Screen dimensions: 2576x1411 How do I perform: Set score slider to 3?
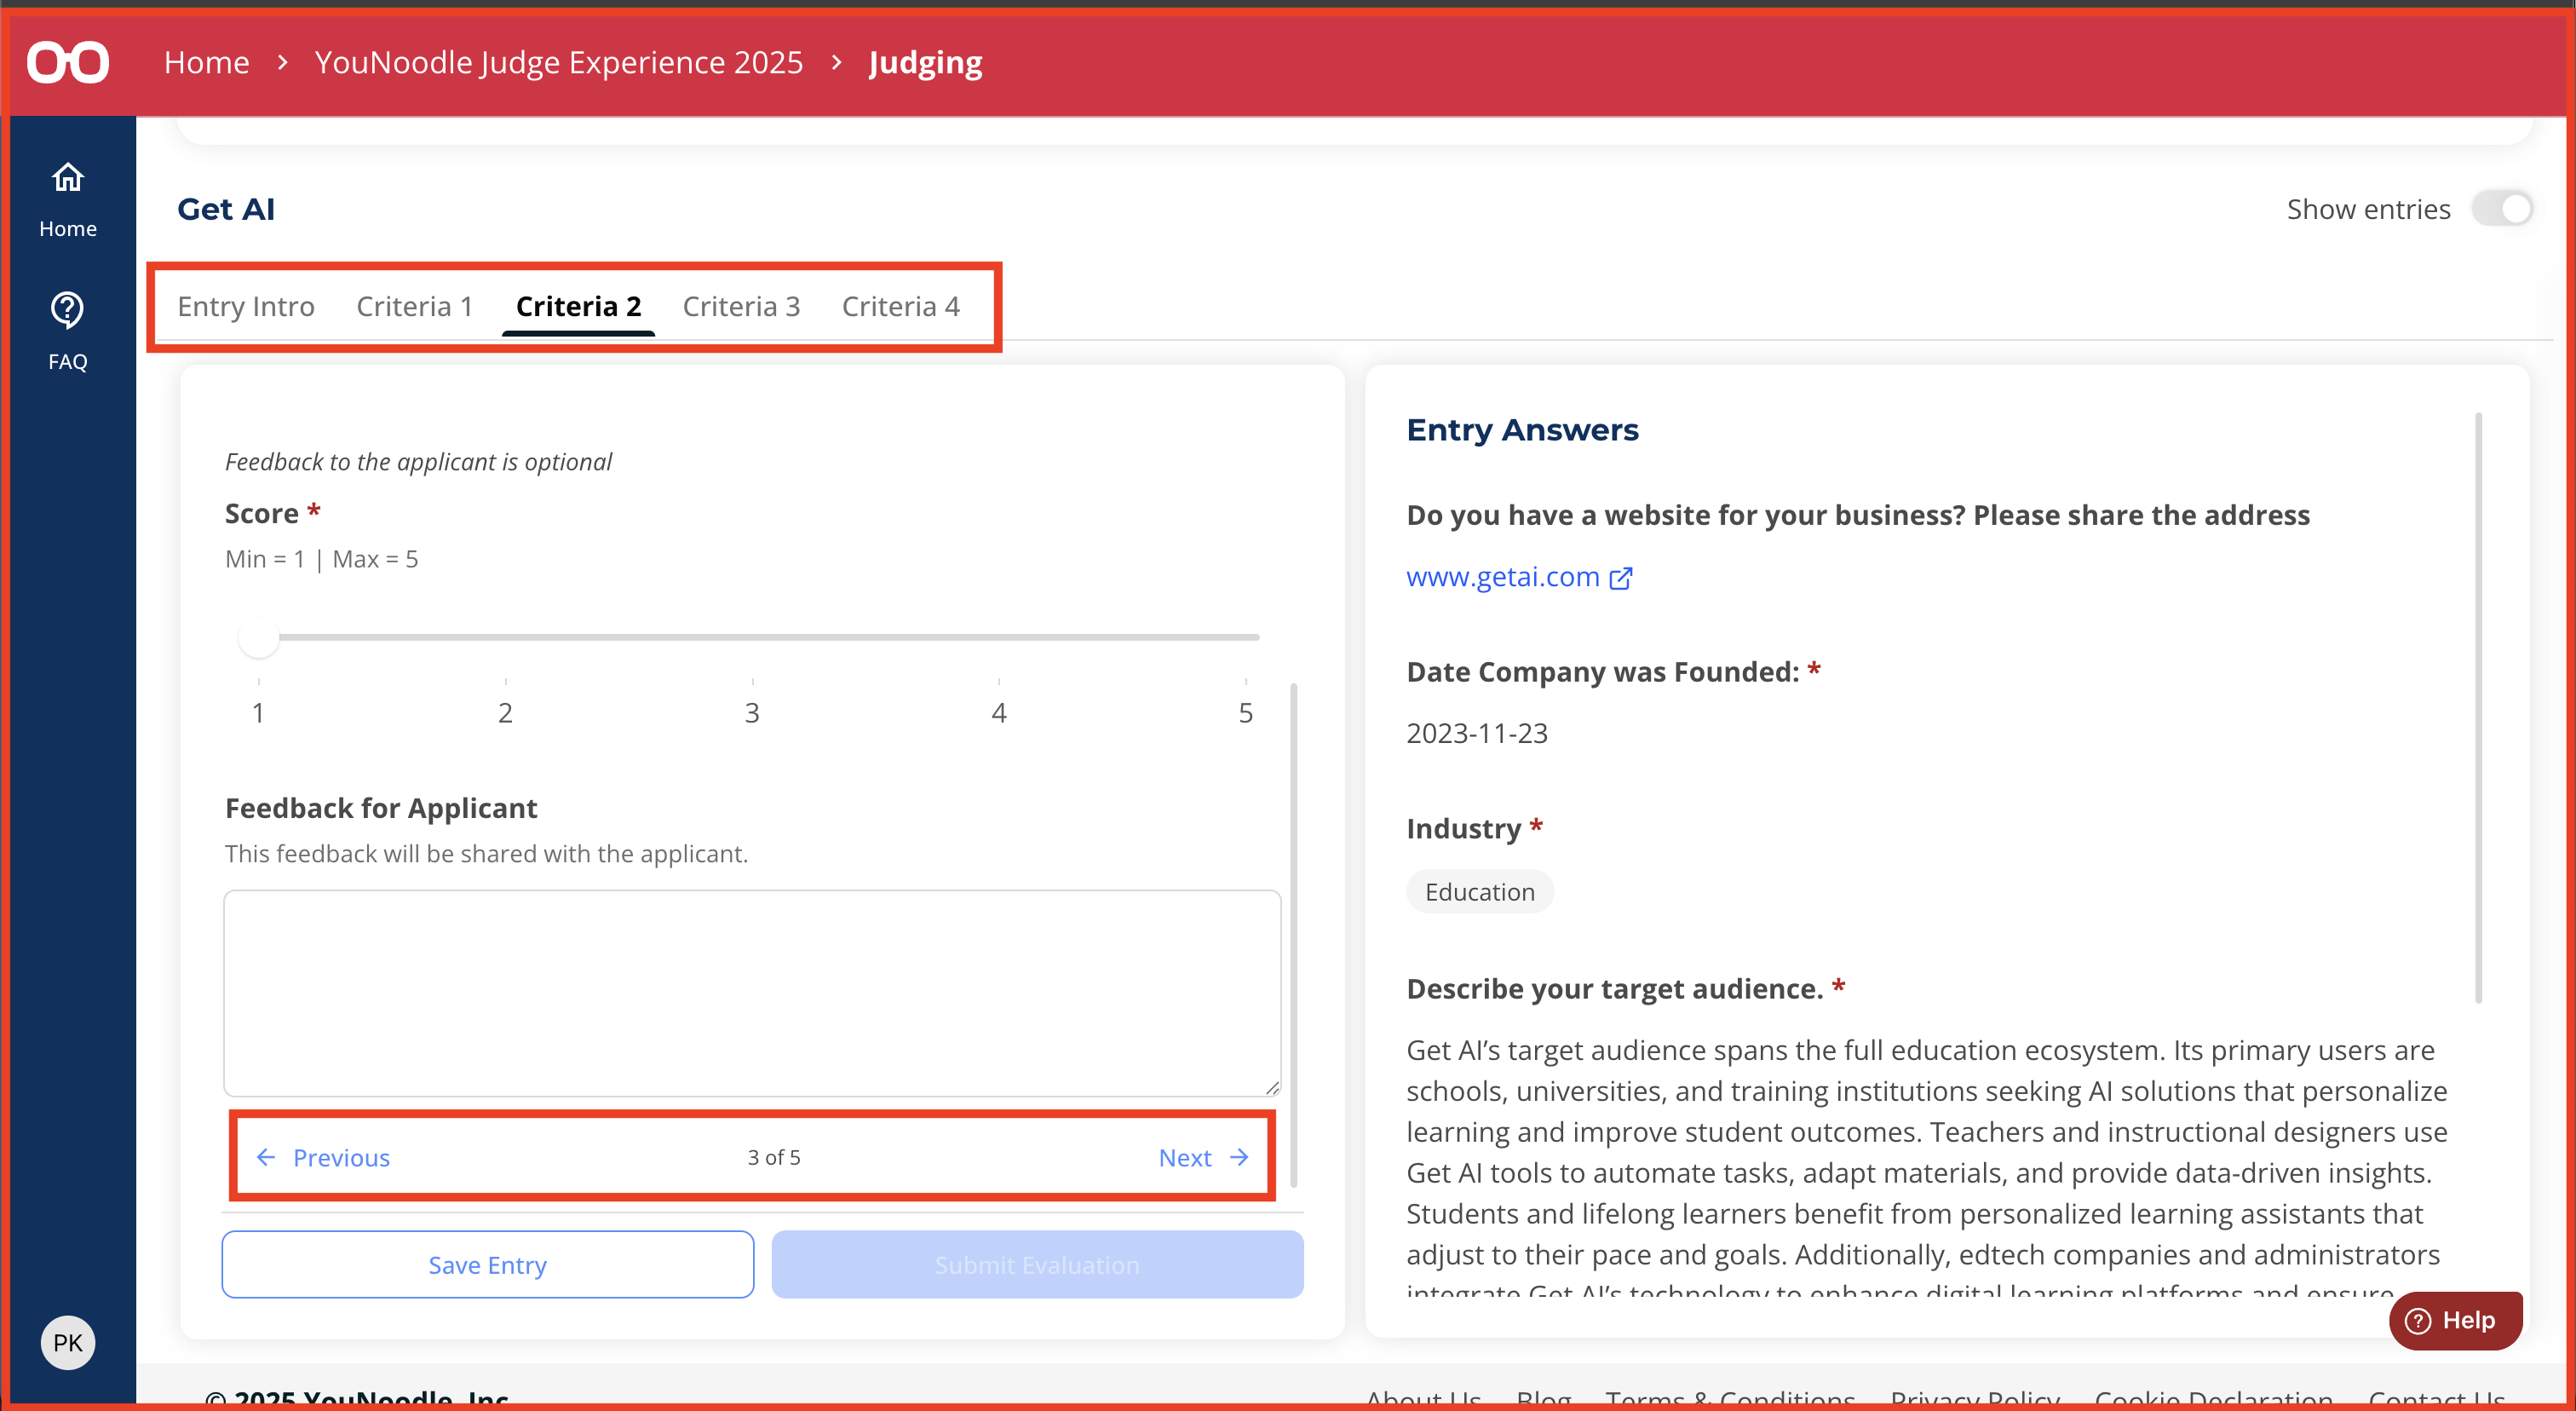752,637
